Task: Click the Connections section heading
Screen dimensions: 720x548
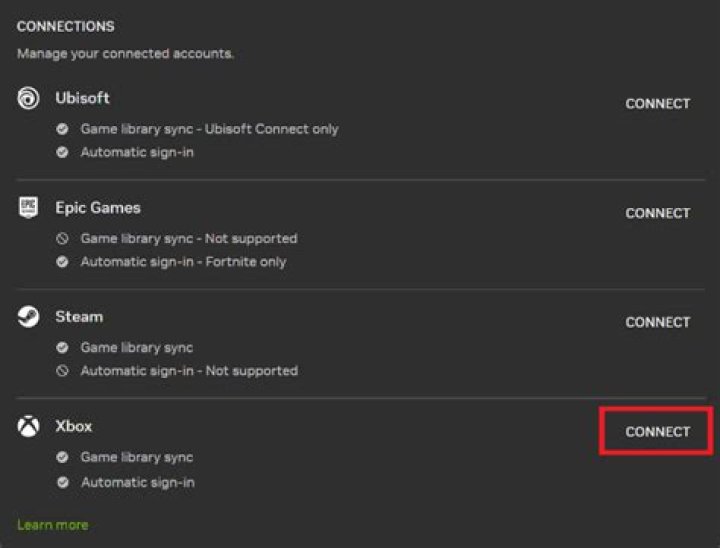Action: 66,26
